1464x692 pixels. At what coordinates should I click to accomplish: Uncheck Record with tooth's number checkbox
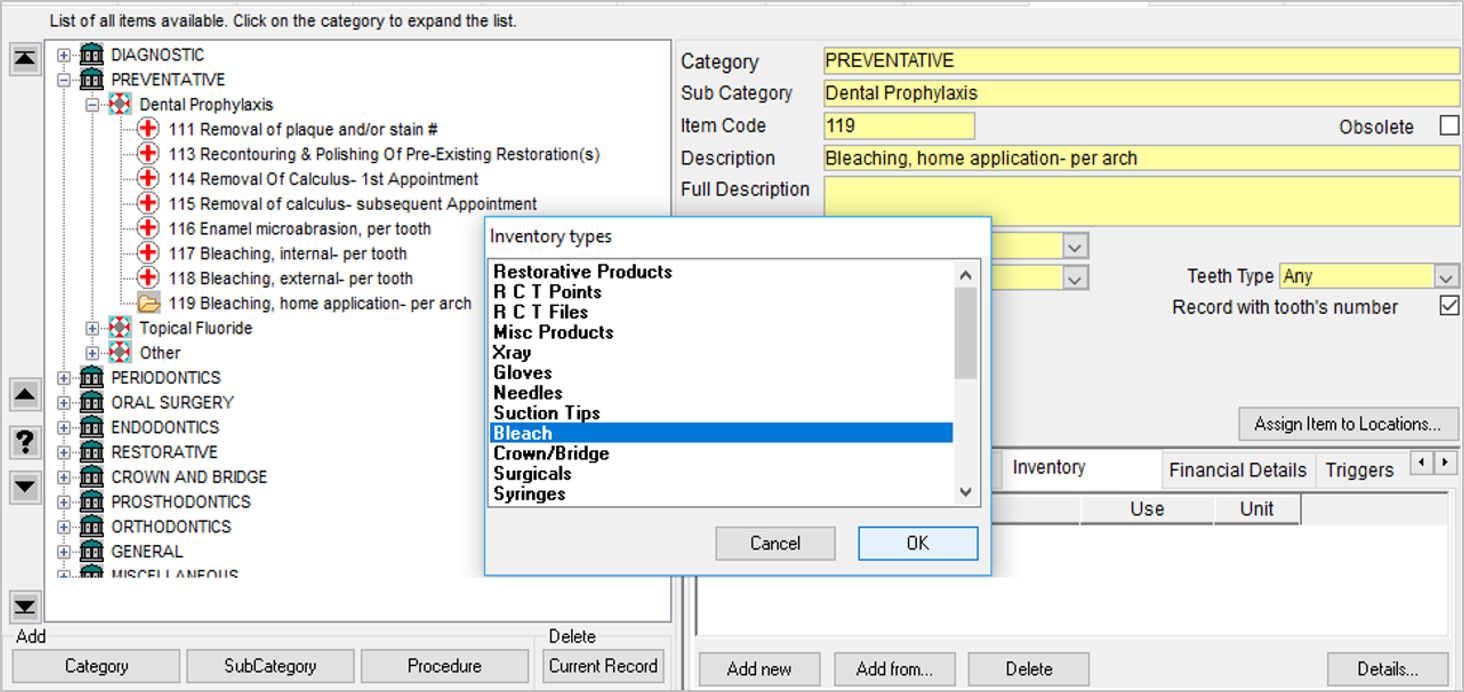(1448, 307)
